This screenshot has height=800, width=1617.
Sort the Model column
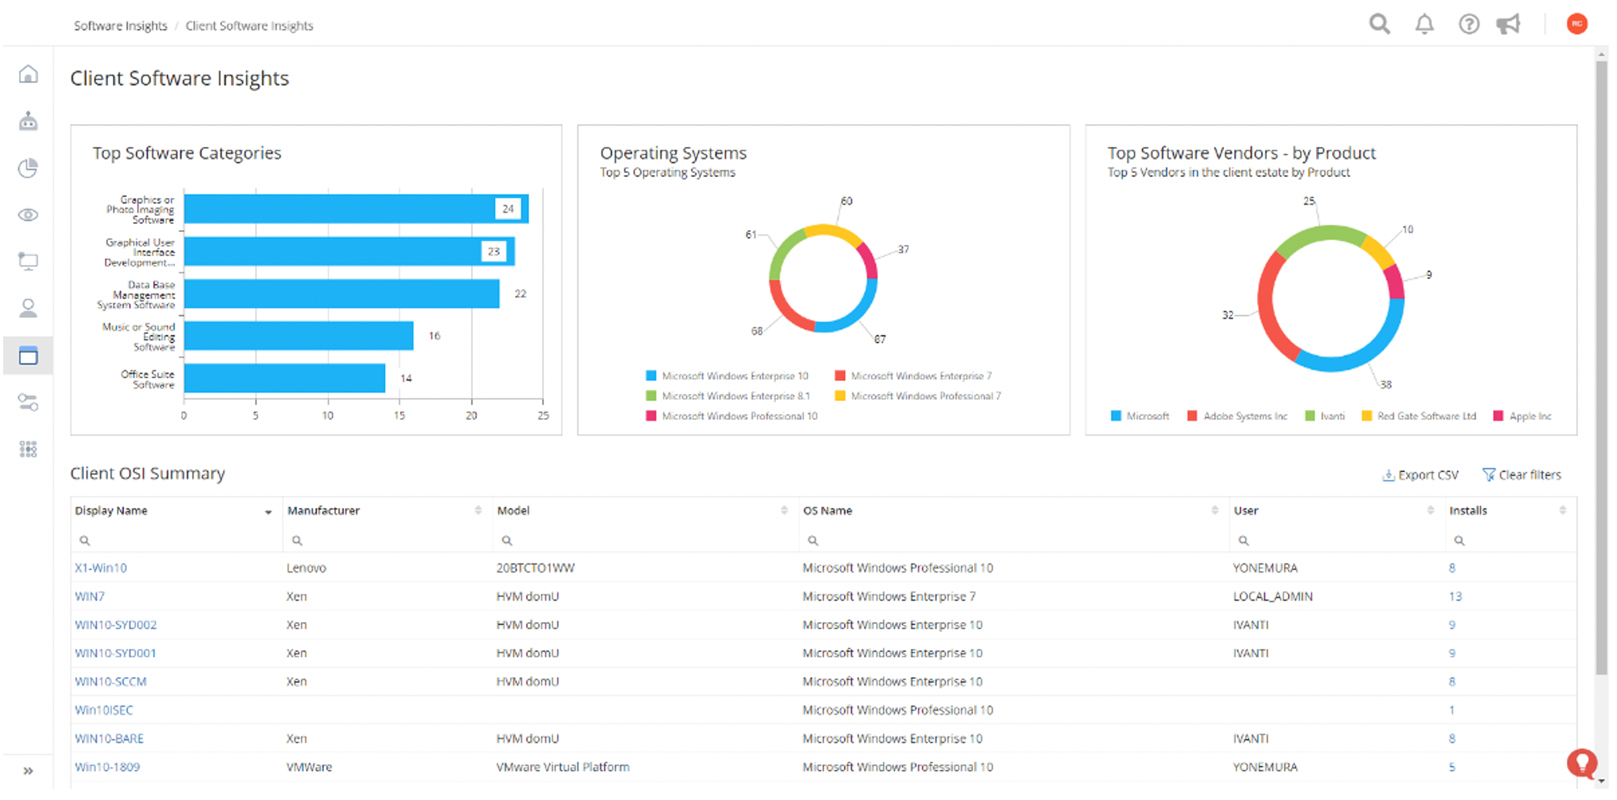tap(784, 510)
